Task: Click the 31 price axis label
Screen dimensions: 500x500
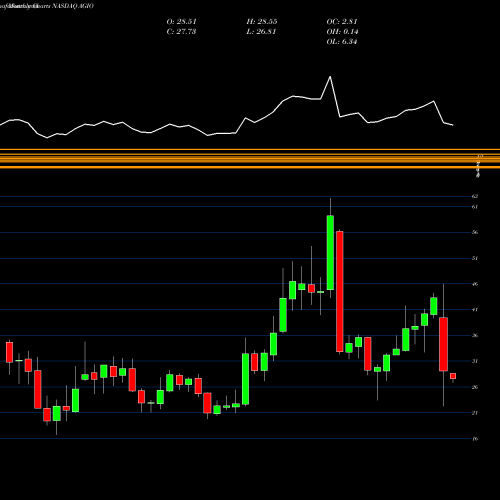Action: (x=475, y=361)
